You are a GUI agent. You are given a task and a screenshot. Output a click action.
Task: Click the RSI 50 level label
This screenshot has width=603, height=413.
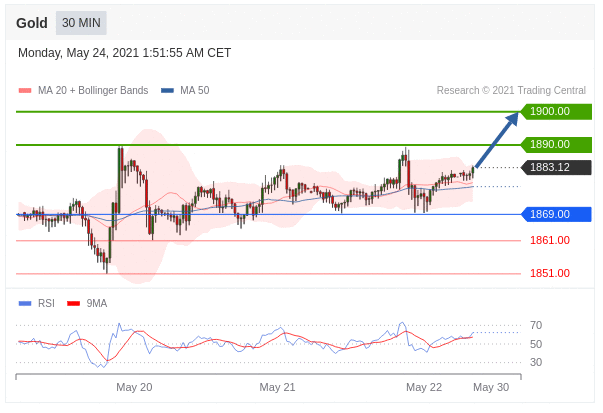point(536,344)
